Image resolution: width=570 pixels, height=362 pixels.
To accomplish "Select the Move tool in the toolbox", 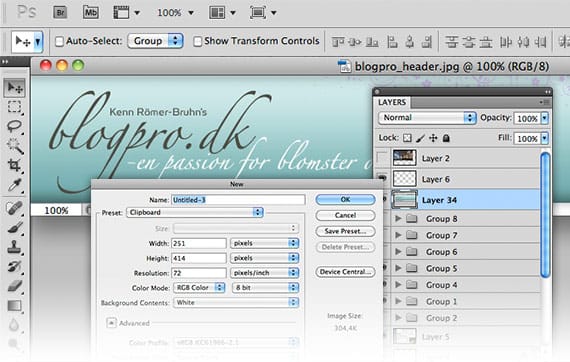I will point(15,88).
